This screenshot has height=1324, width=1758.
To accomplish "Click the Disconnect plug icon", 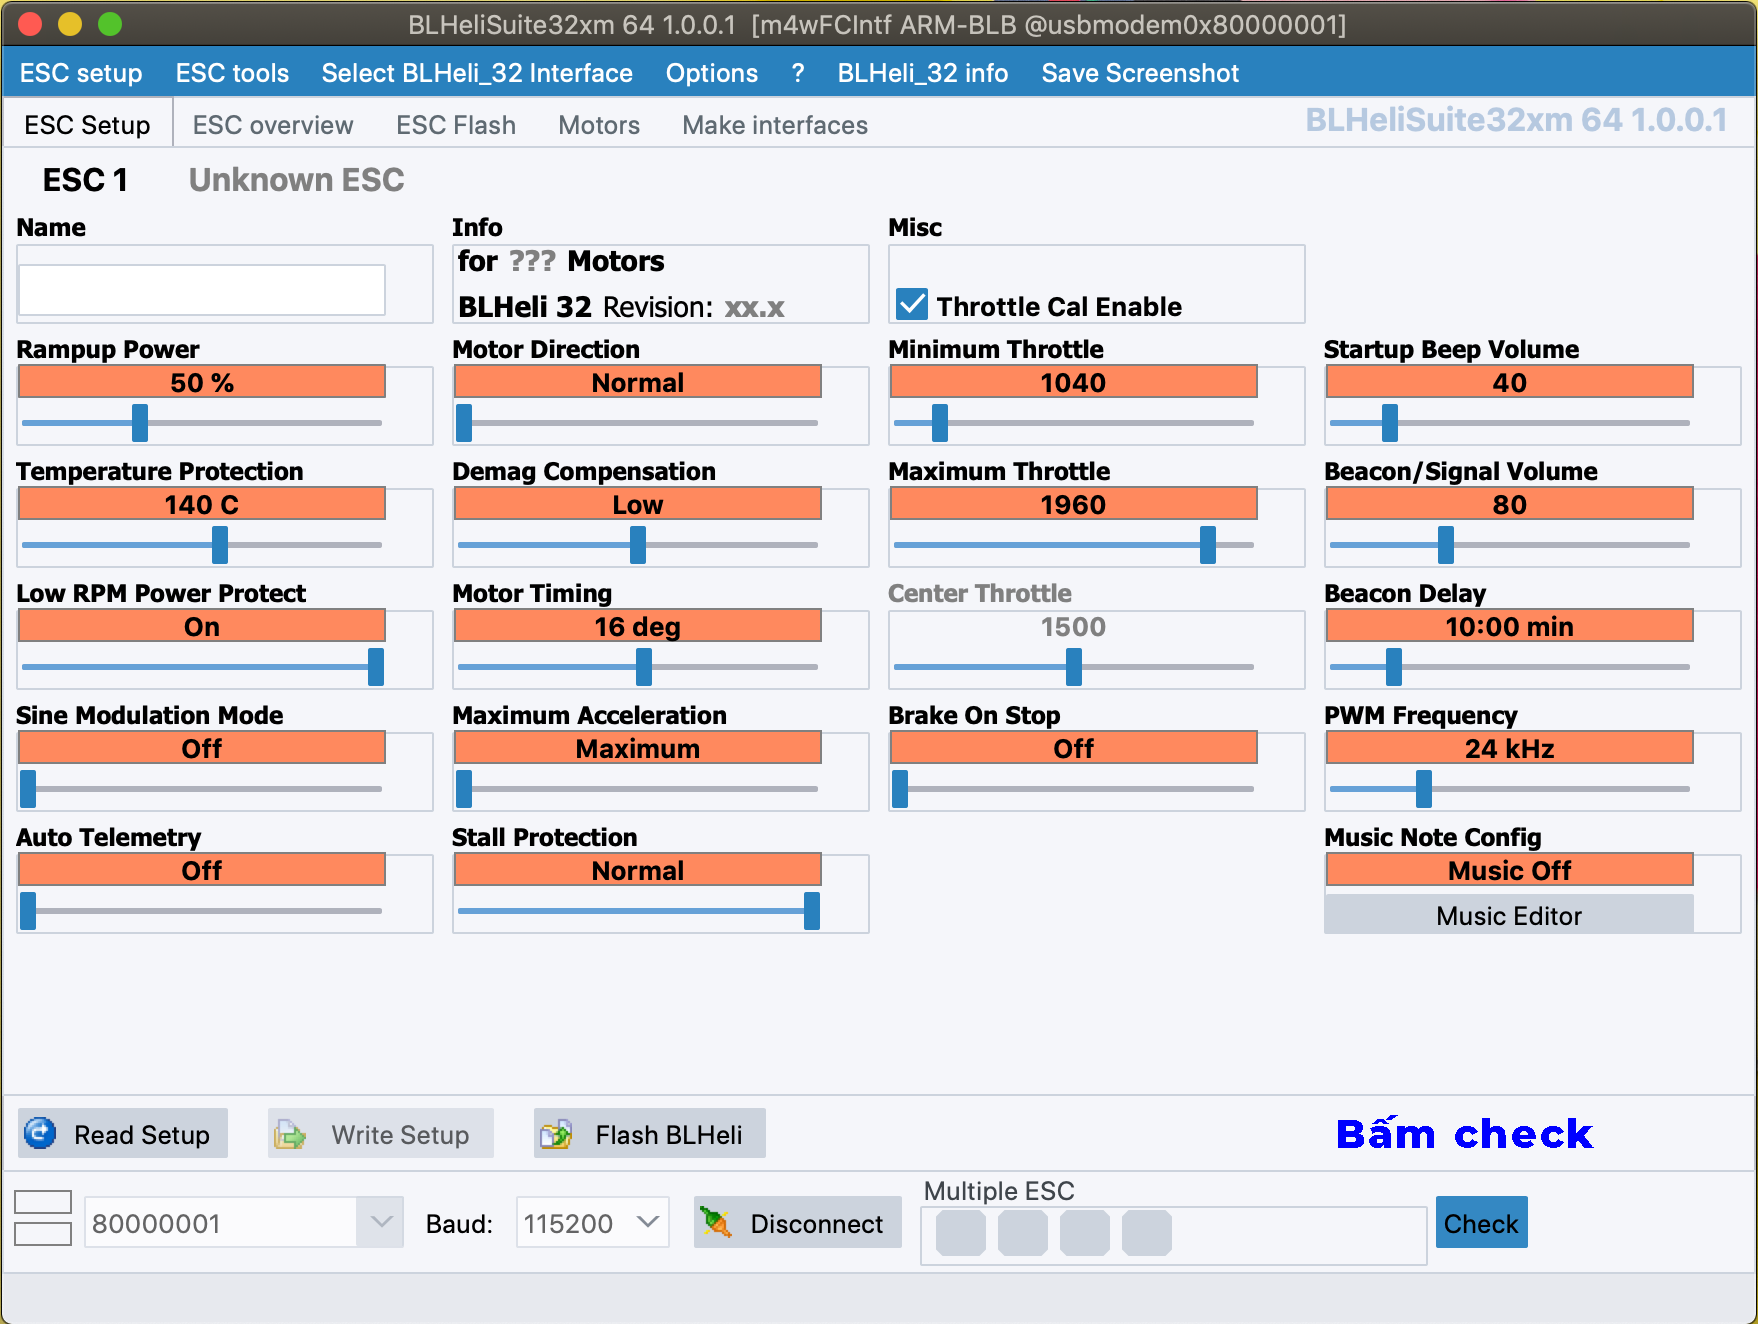I will [716, 1222].
